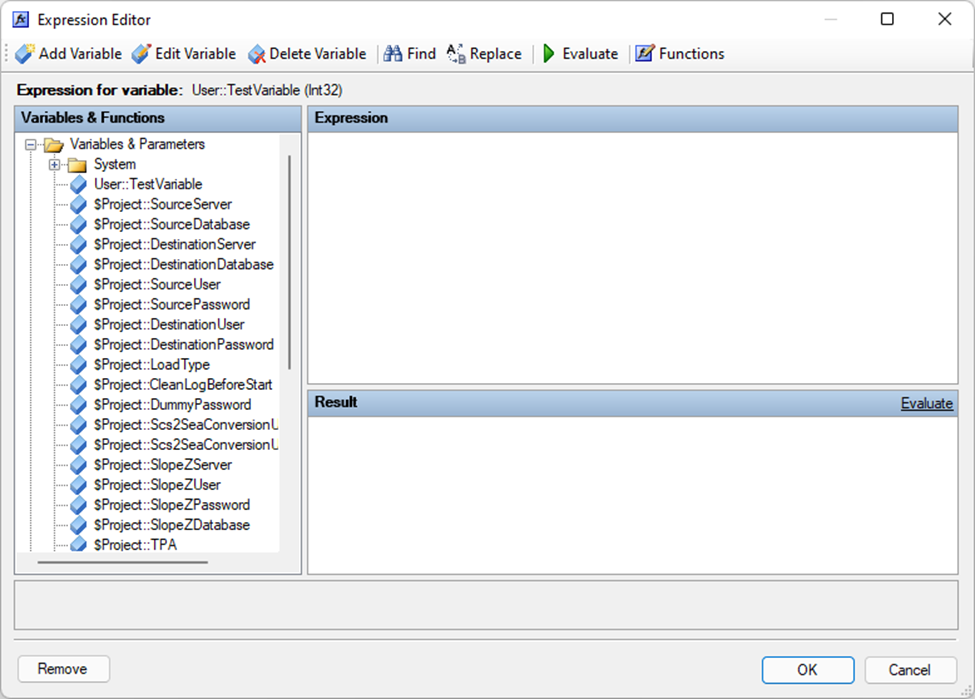975x699 pixels.
Task: Click the Expression Editor title bar icon
Action: [x=21, y=19]
